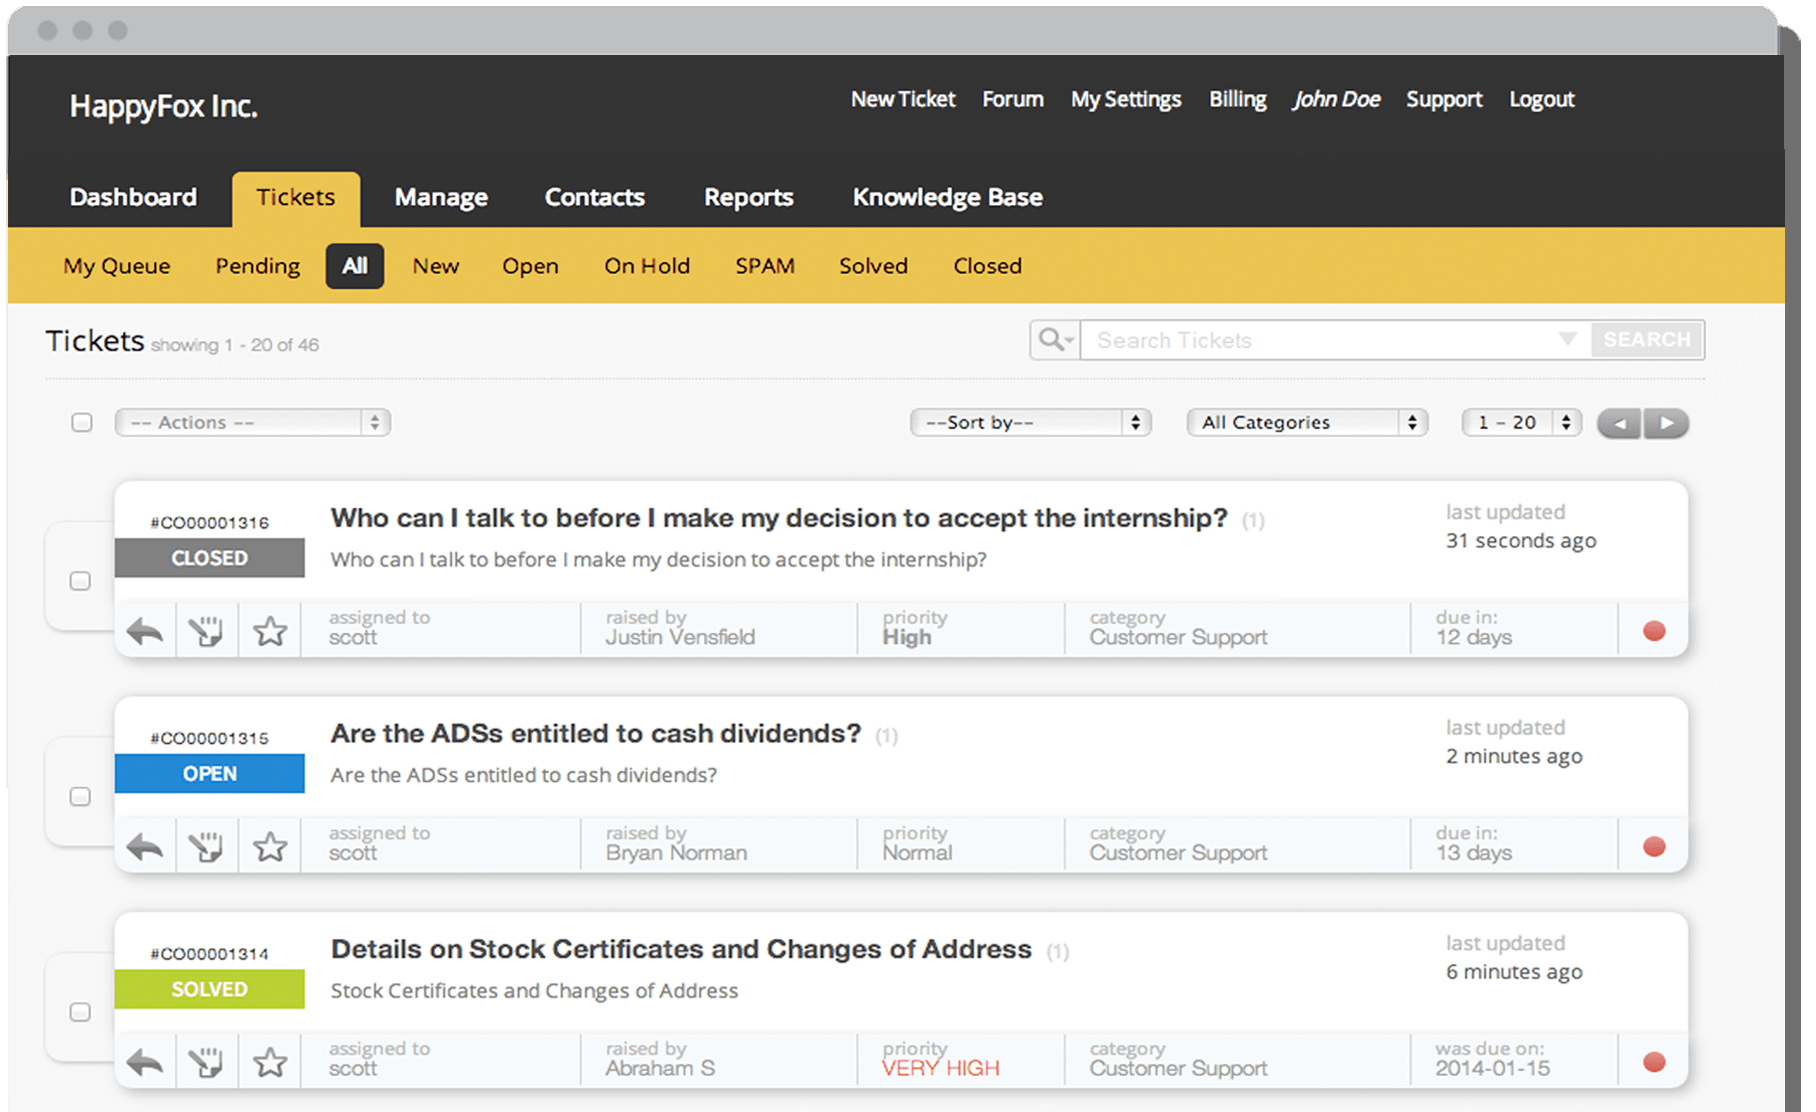Open ticket 'Are the ADSs entitled' title
The width and height of the screenshot is (1816, 1112).
coord(596,733)
